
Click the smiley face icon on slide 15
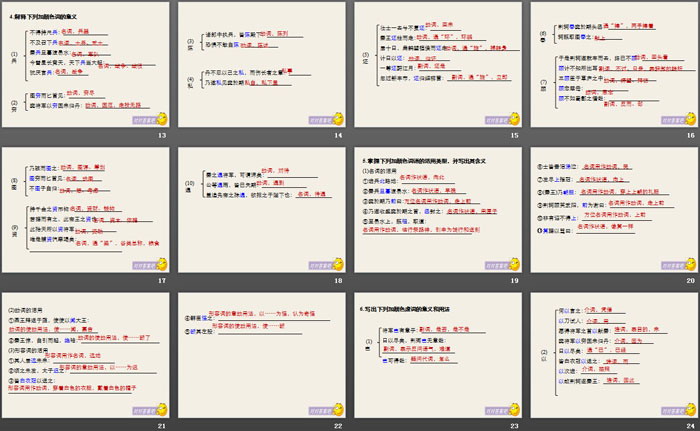(515, 119)
